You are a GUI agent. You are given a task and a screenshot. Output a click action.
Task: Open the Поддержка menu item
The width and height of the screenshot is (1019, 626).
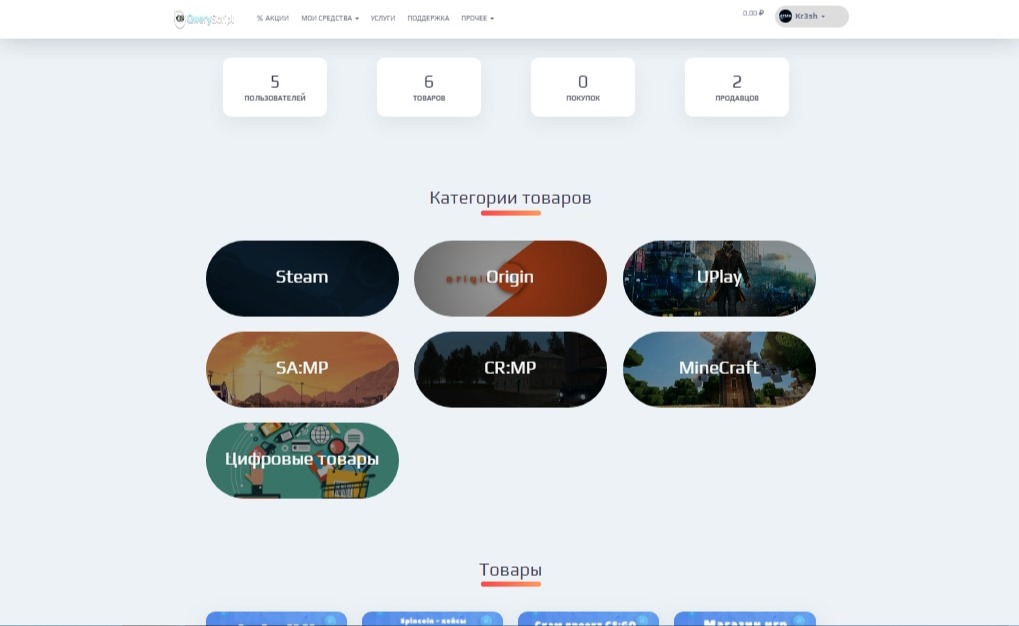coord(428,18)
